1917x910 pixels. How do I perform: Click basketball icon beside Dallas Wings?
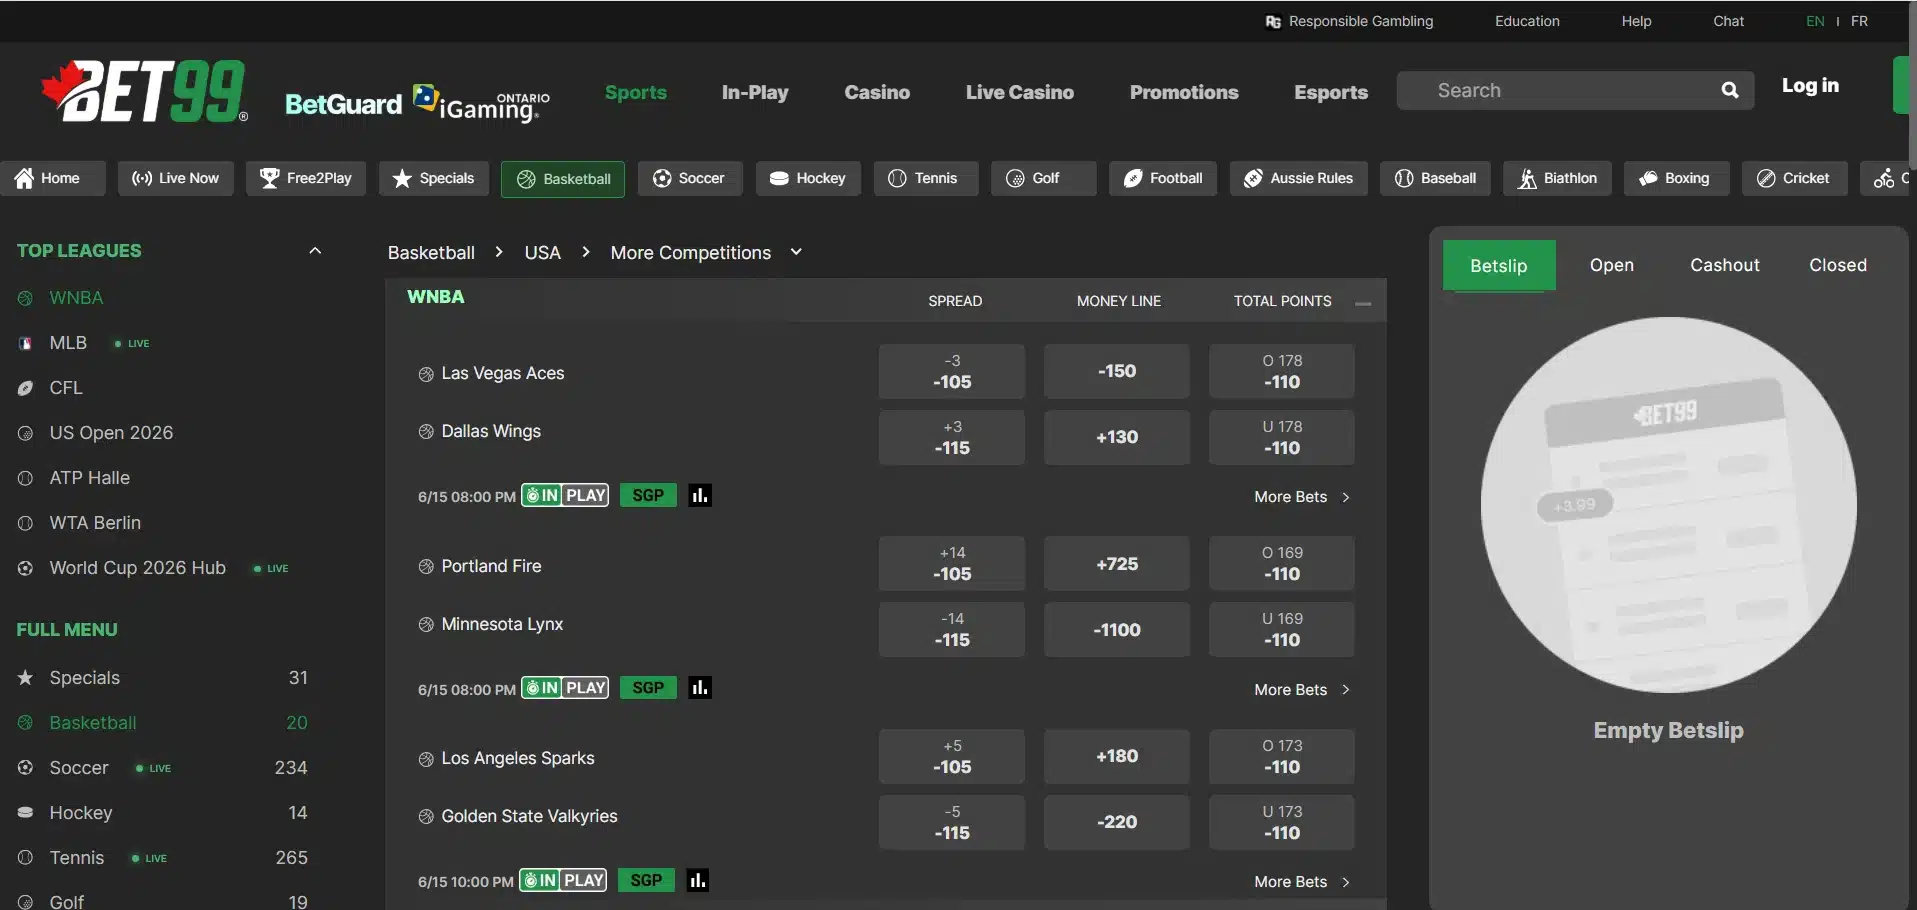[426, 432]
